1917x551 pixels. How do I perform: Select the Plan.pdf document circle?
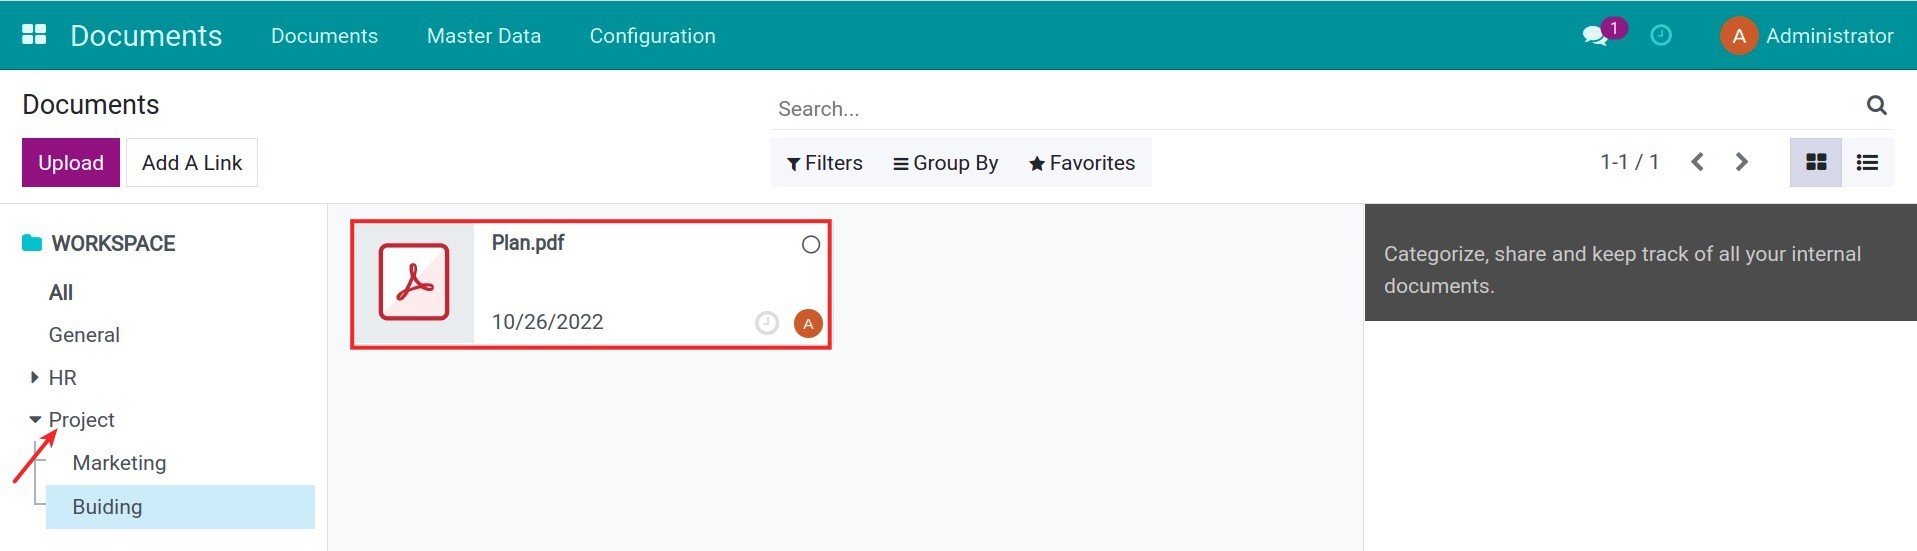pyautogui.click(x=811, y=245)
